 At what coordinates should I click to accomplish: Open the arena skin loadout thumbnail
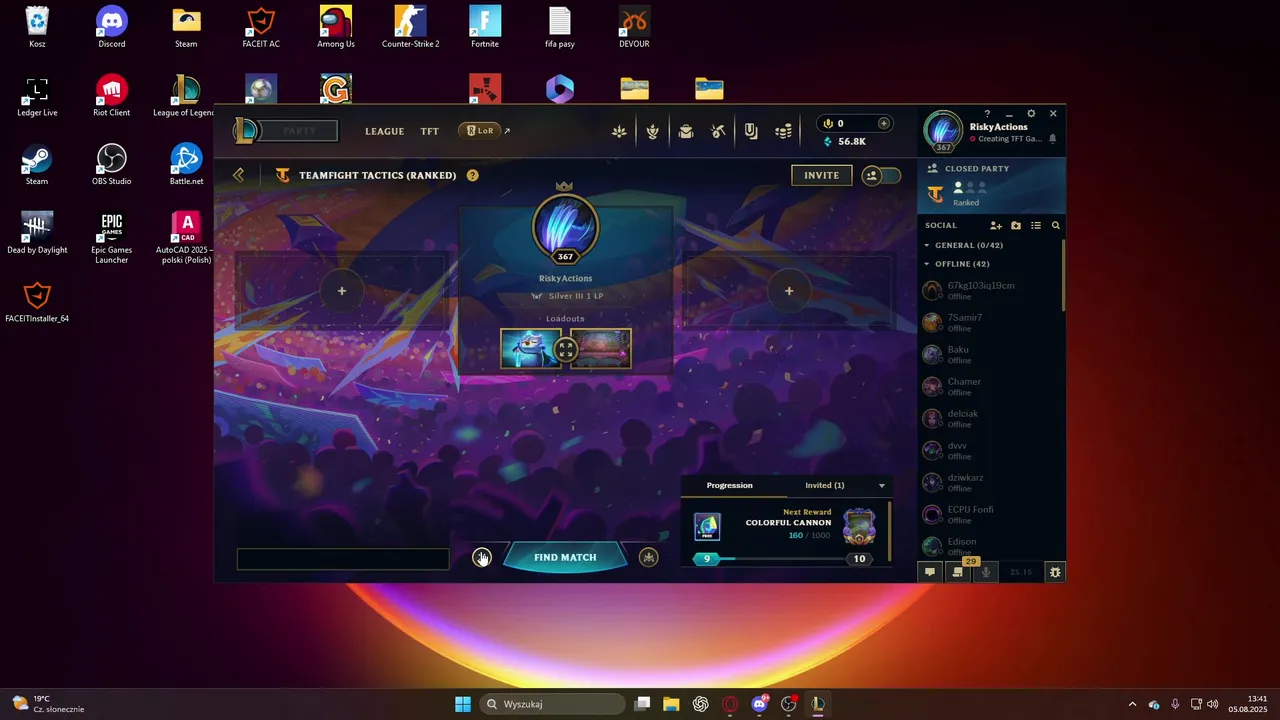coord(601,349)
